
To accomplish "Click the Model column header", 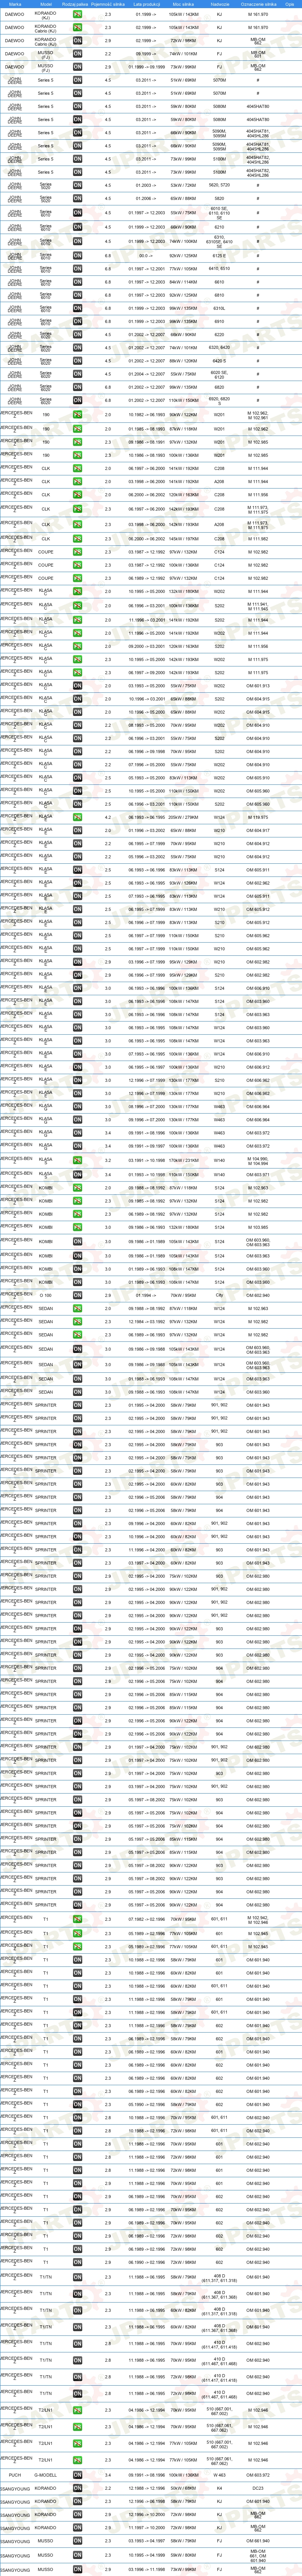I will click(x=46, y=4).
